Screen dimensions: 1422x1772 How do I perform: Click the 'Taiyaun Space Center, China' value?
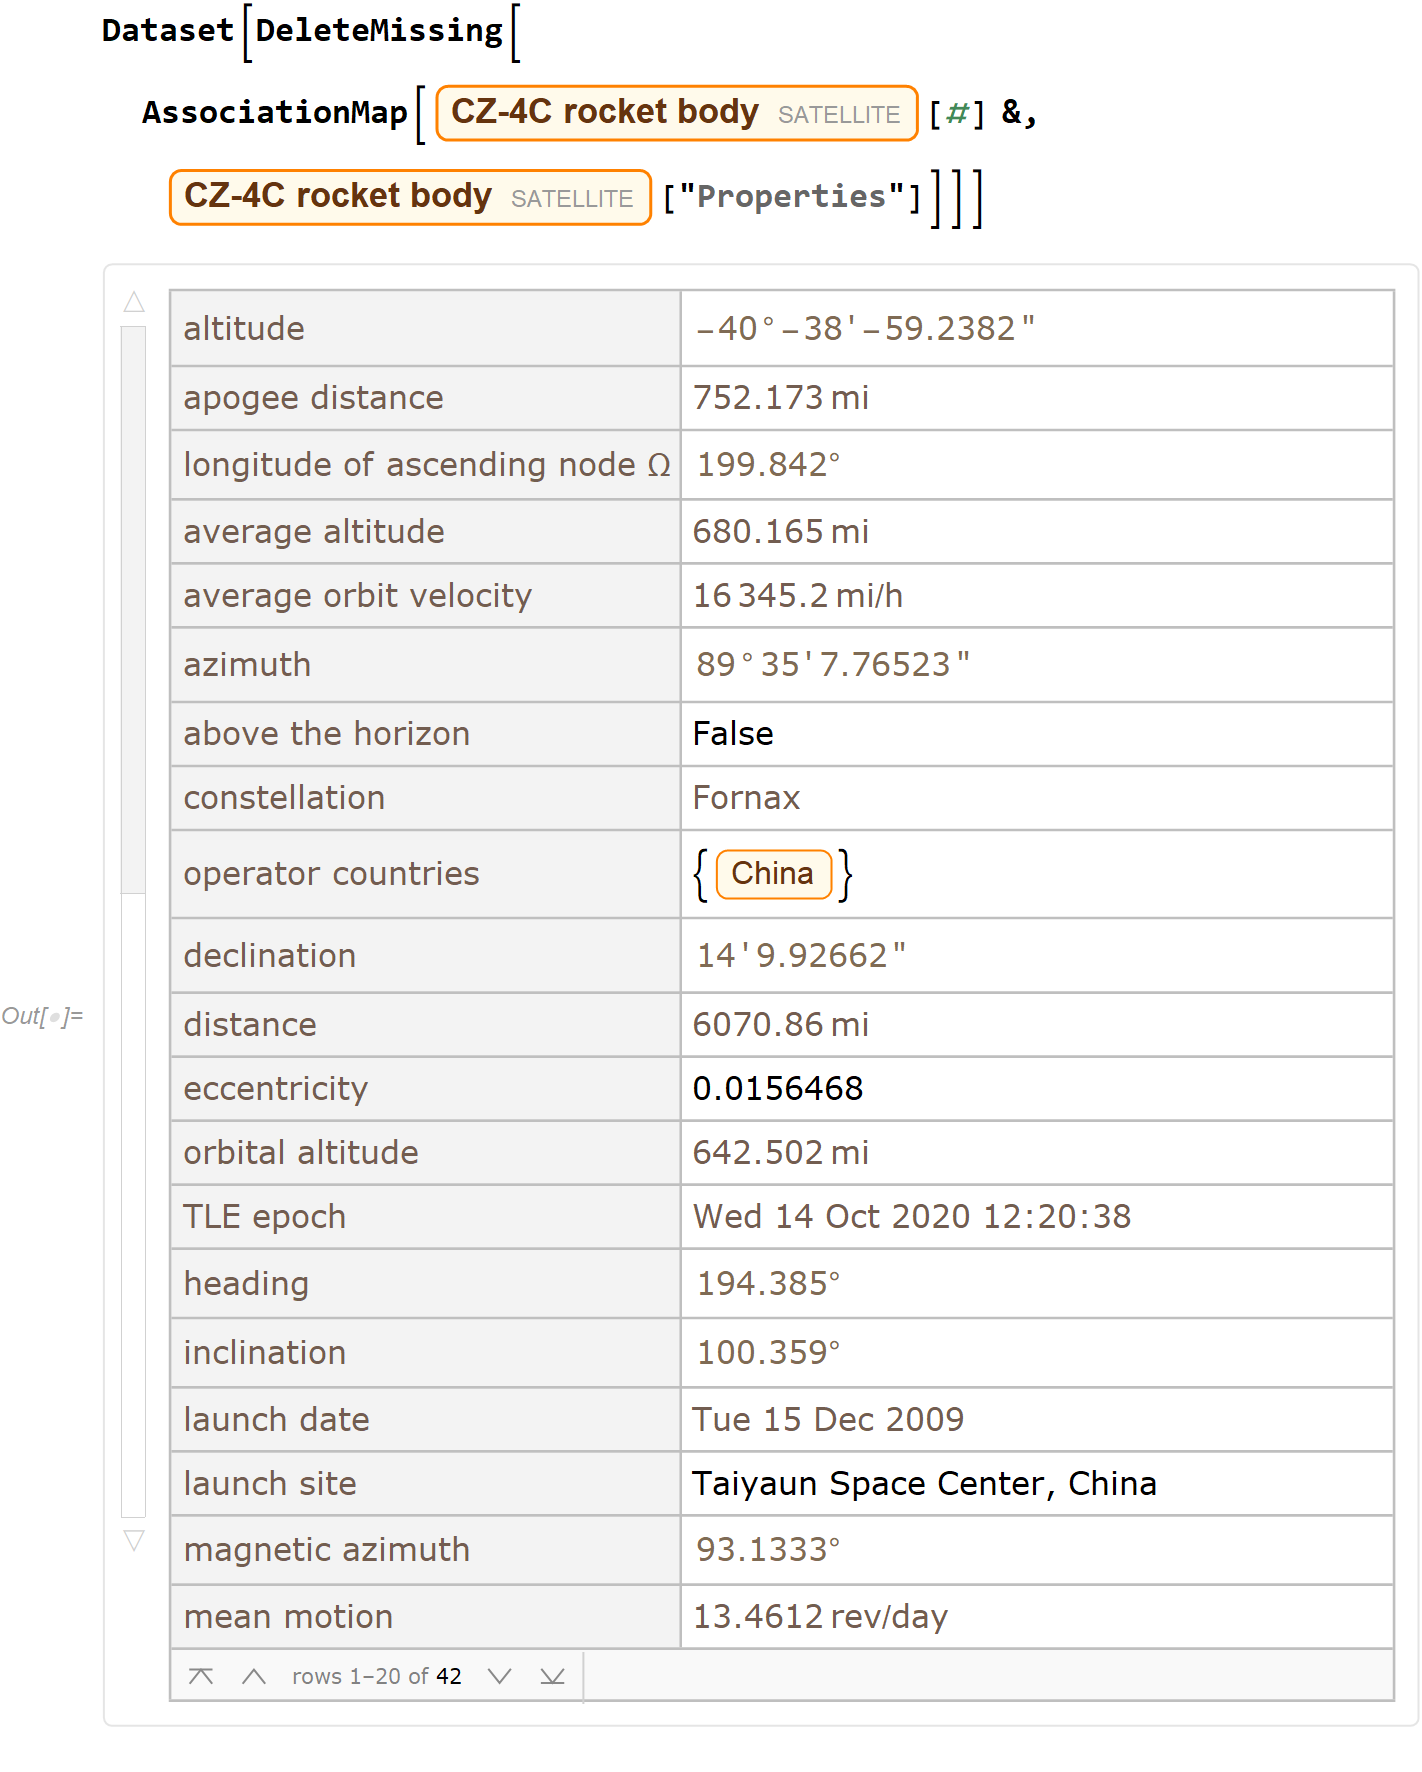point(923,1483)
